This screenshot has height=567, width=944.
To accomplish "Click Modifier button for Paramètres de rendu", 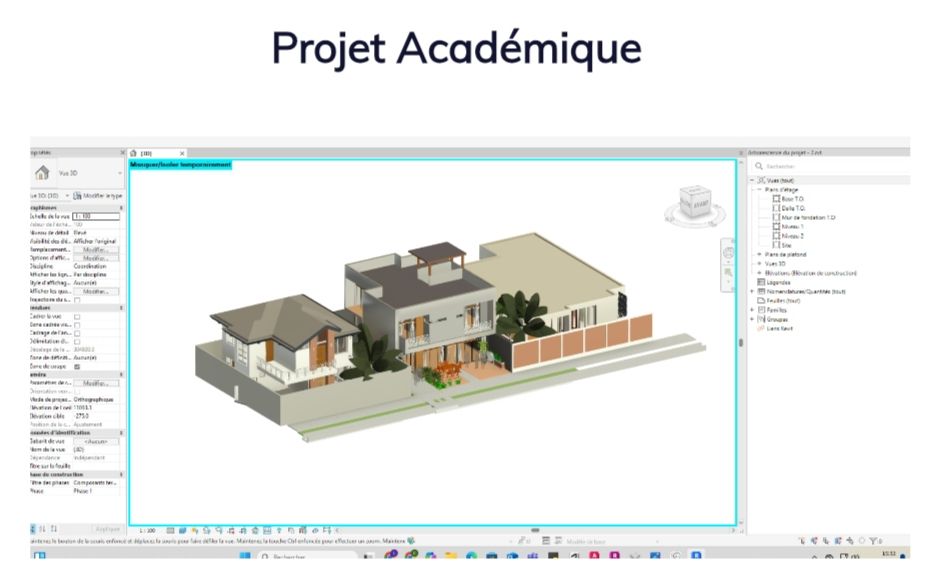I will coord(96,383).
